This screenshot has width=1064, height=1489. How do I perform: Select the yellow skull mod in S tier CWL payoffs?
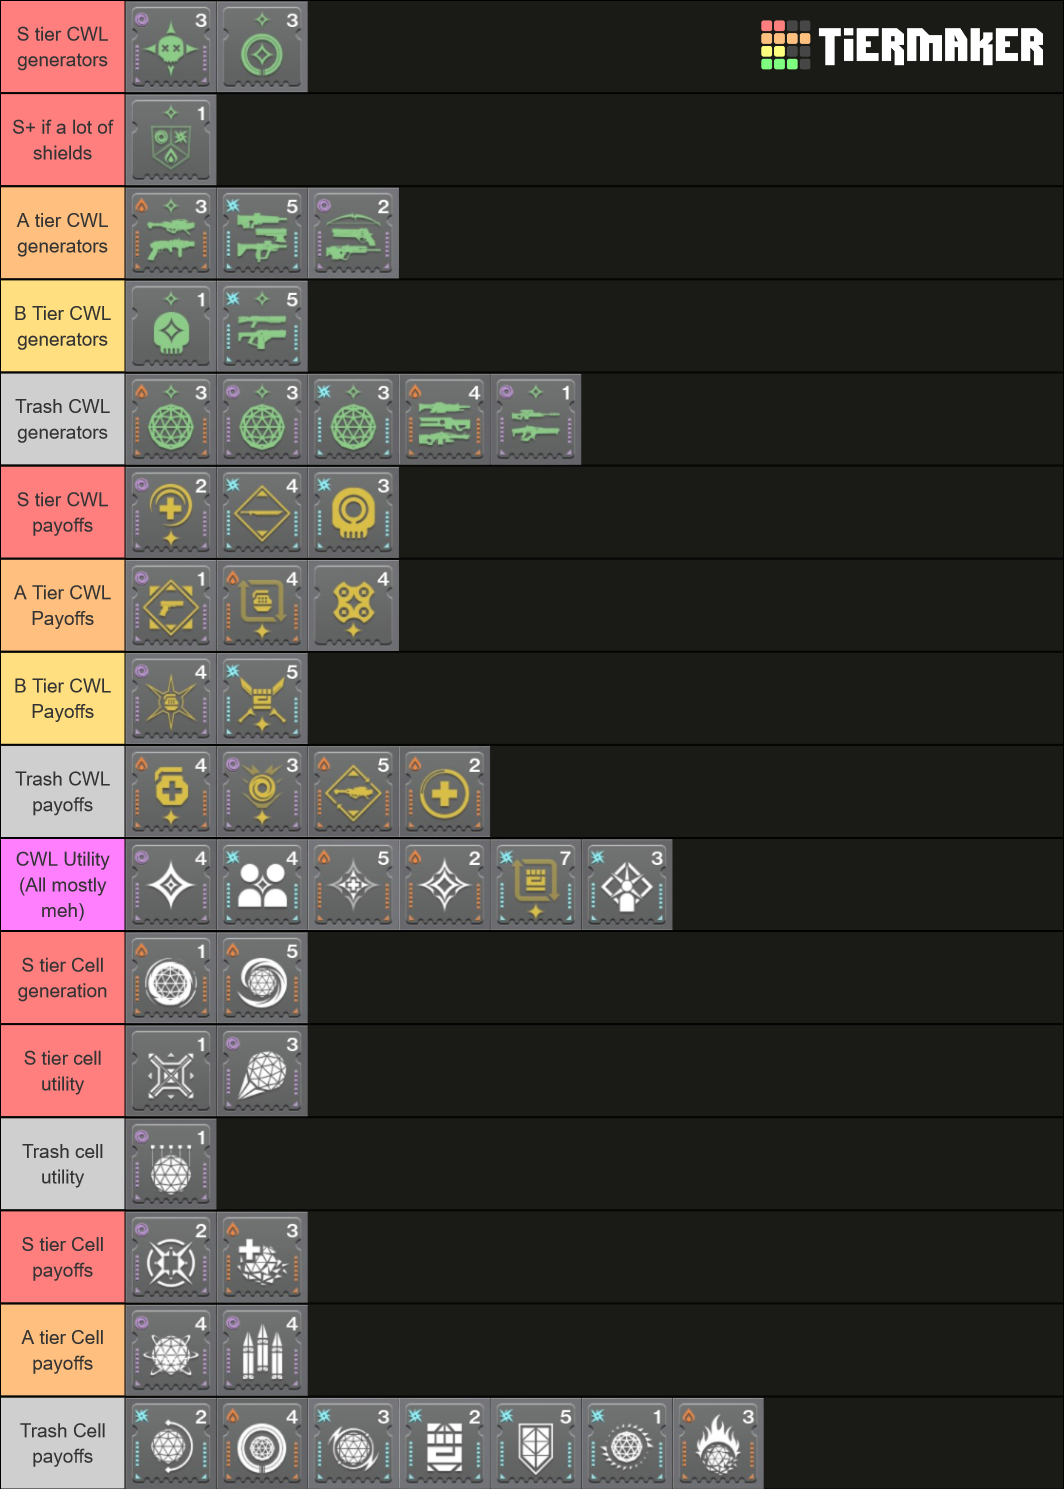click(354, 512)
